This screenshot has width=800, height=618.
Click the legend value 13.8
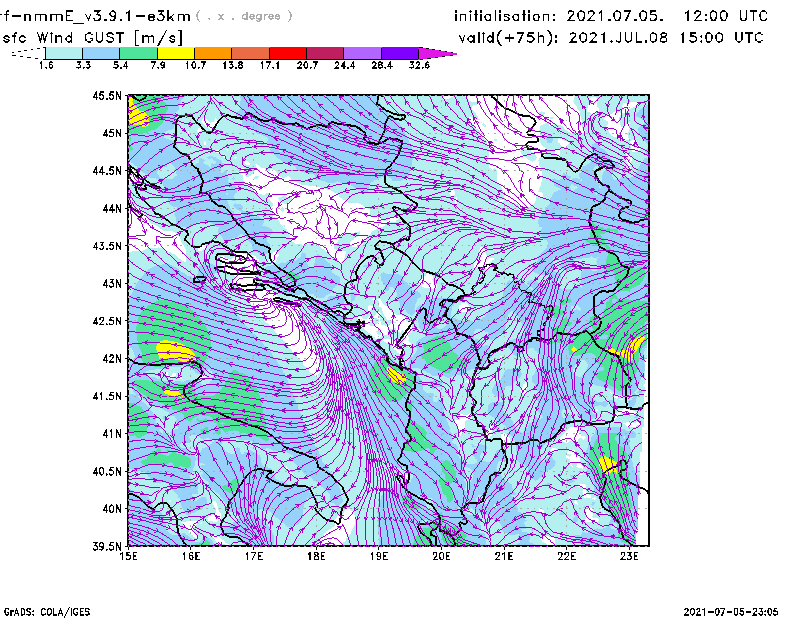pyautogui.click(x=233, y=65)
